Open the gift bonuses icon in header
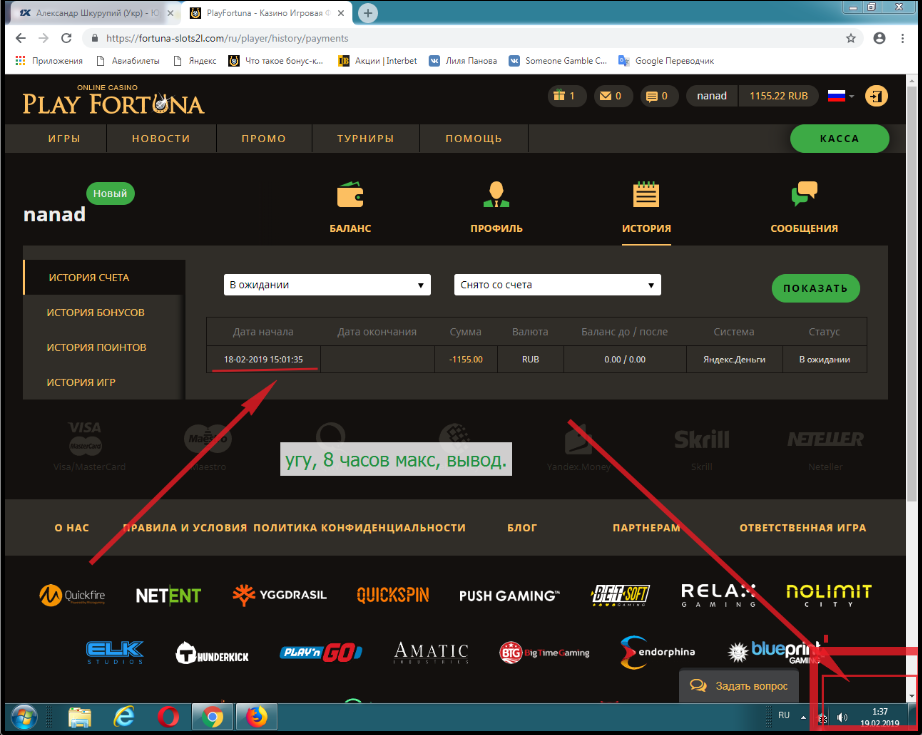Screen dimensions: 922x735 point(566,96)
